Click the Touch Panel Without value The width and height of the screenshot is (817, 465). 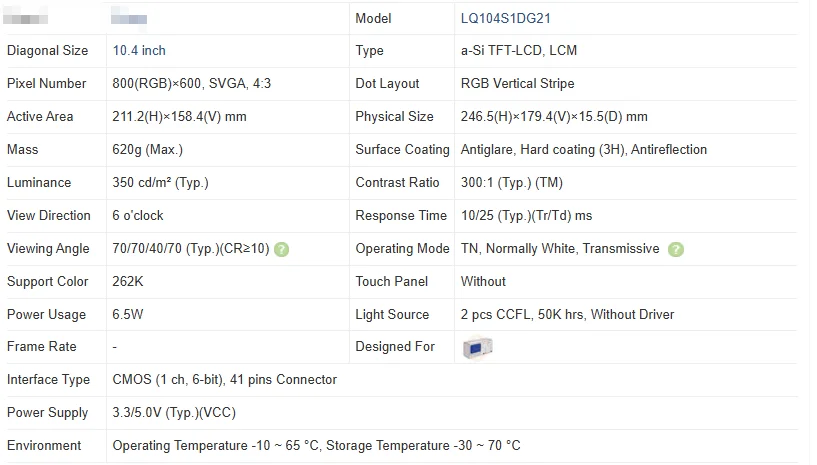coord(483,282)
